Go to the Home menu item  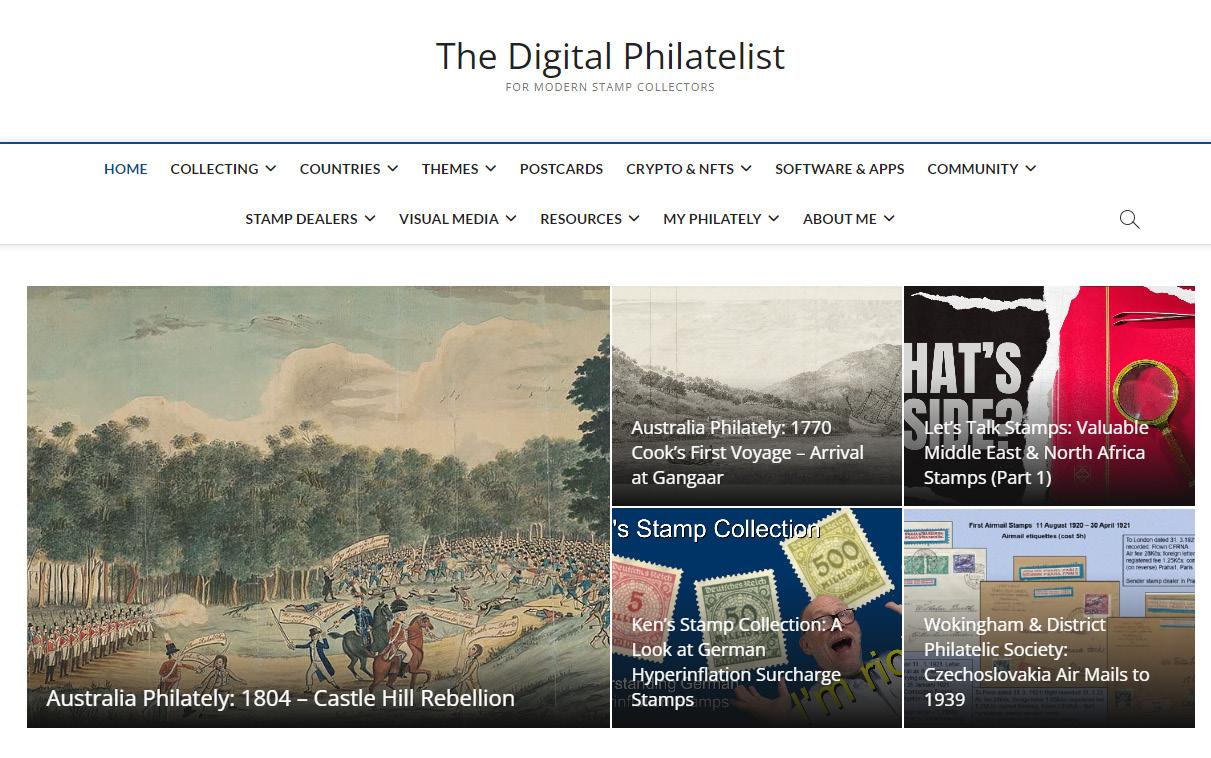click(x=126, y=169)
